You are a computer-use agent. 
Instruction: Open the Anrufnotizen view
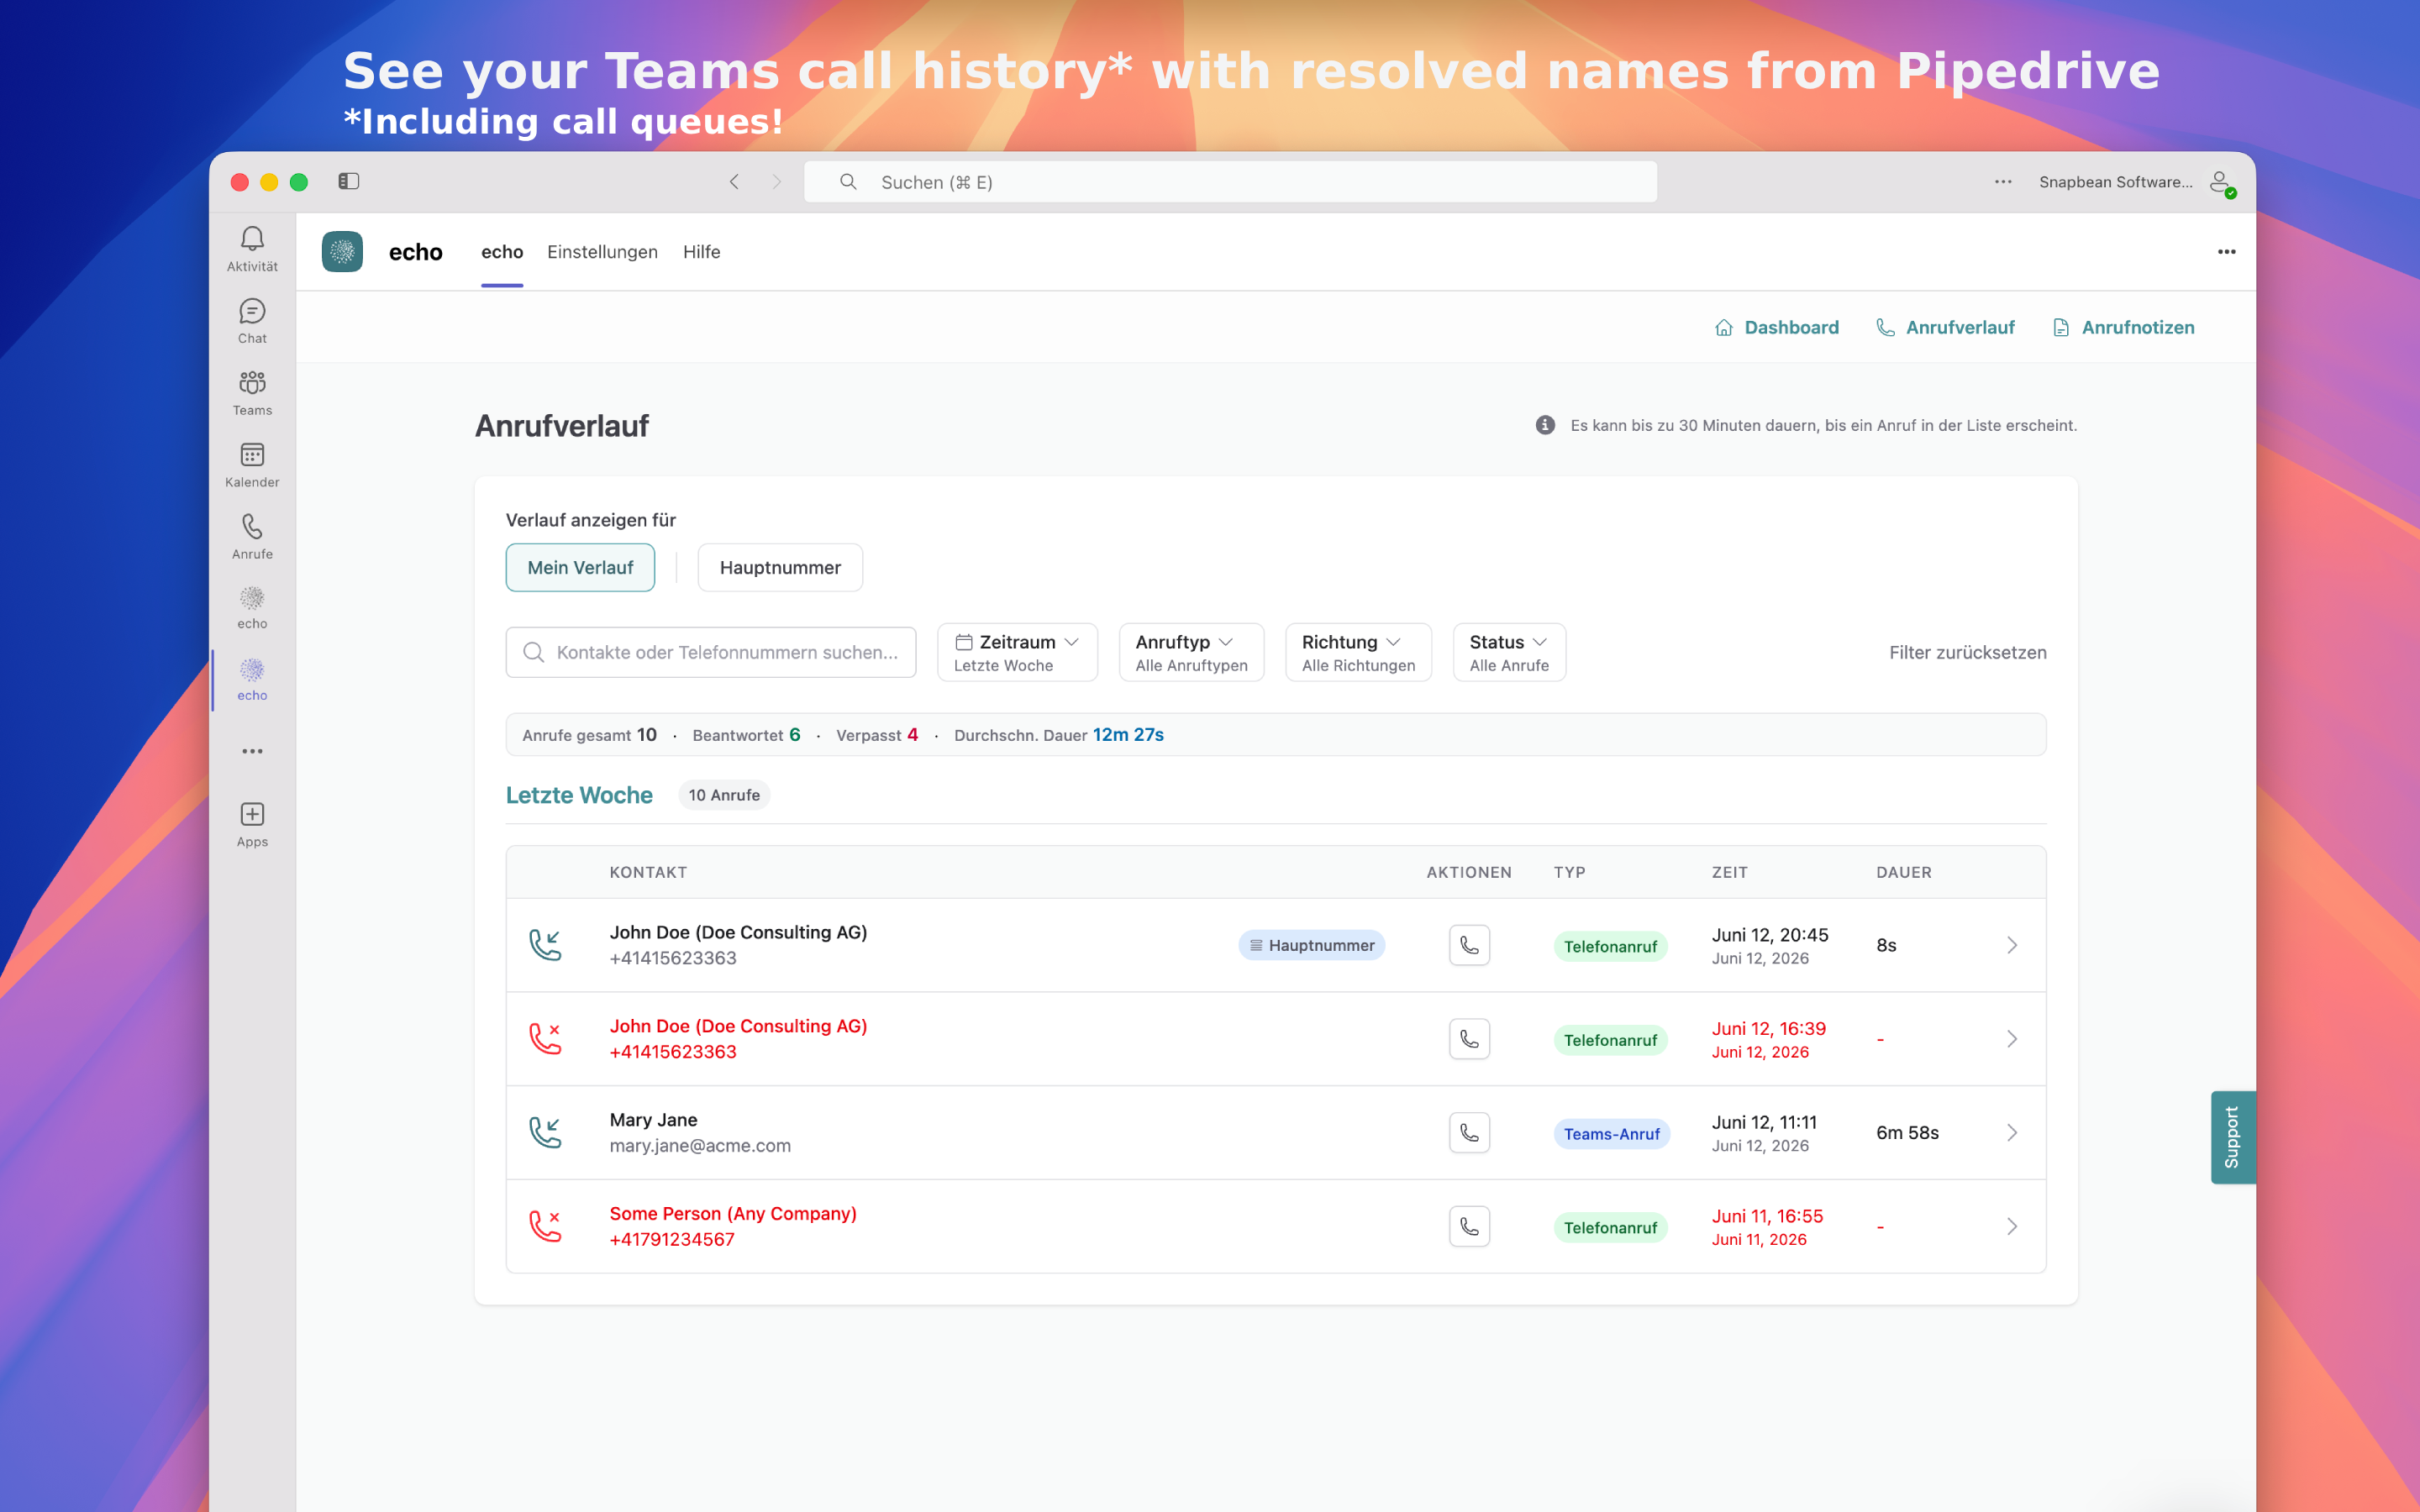click(x=2123, y=327)
